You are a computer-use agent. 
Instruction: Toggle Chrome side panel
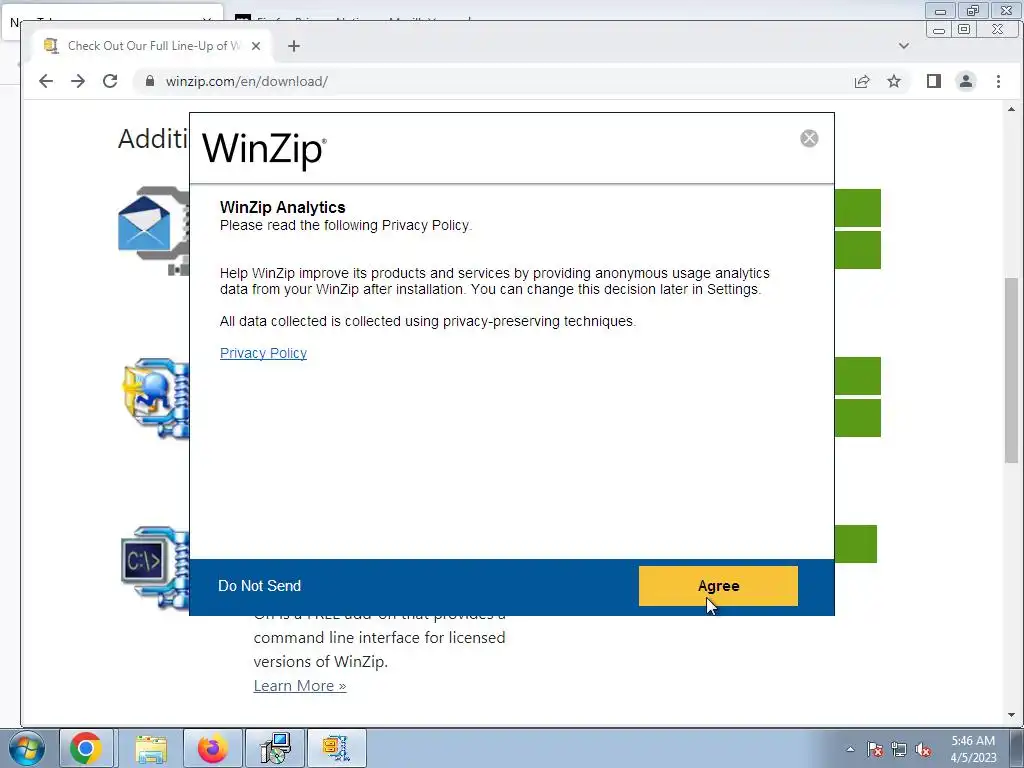point(933,81)
